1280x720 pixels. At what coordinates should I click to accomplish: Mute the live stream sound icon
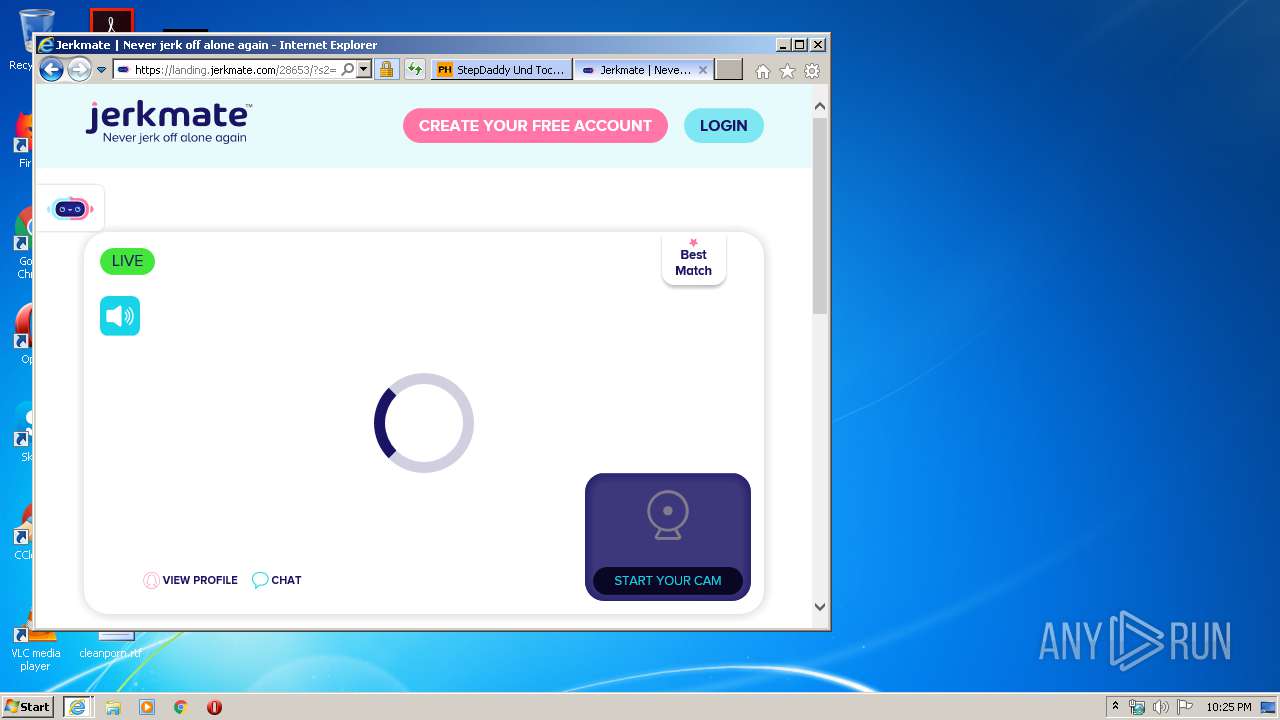coord(120,316)
